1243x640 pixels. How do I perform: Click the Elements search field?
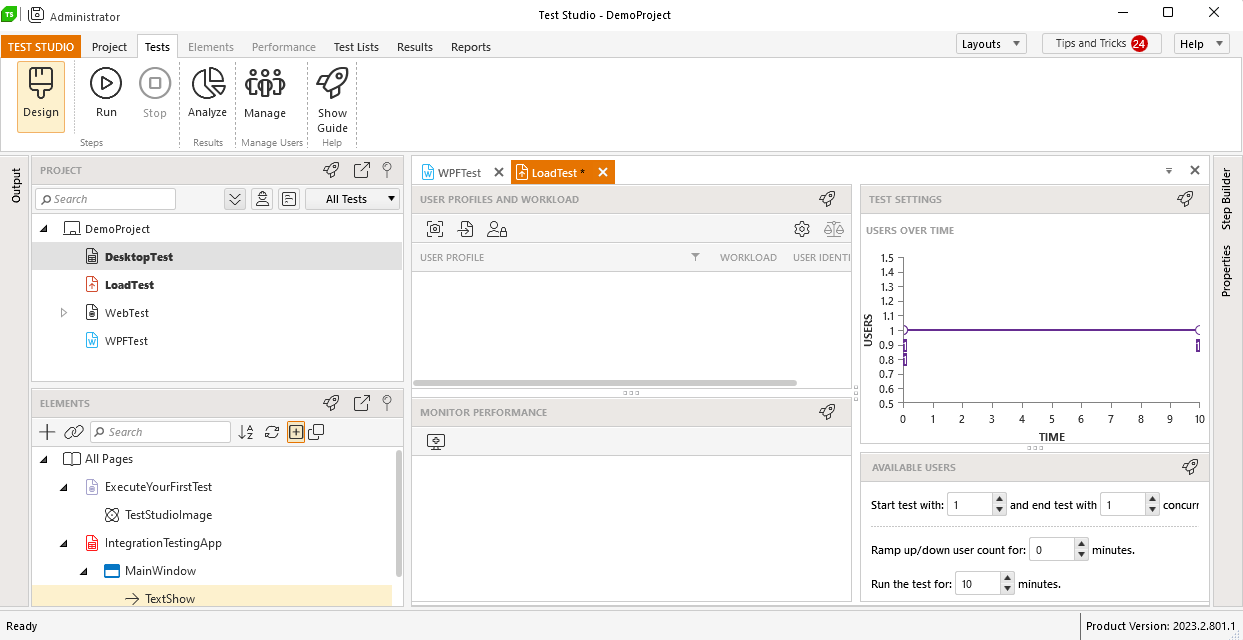pyautogui.click(x=160, y=432)
